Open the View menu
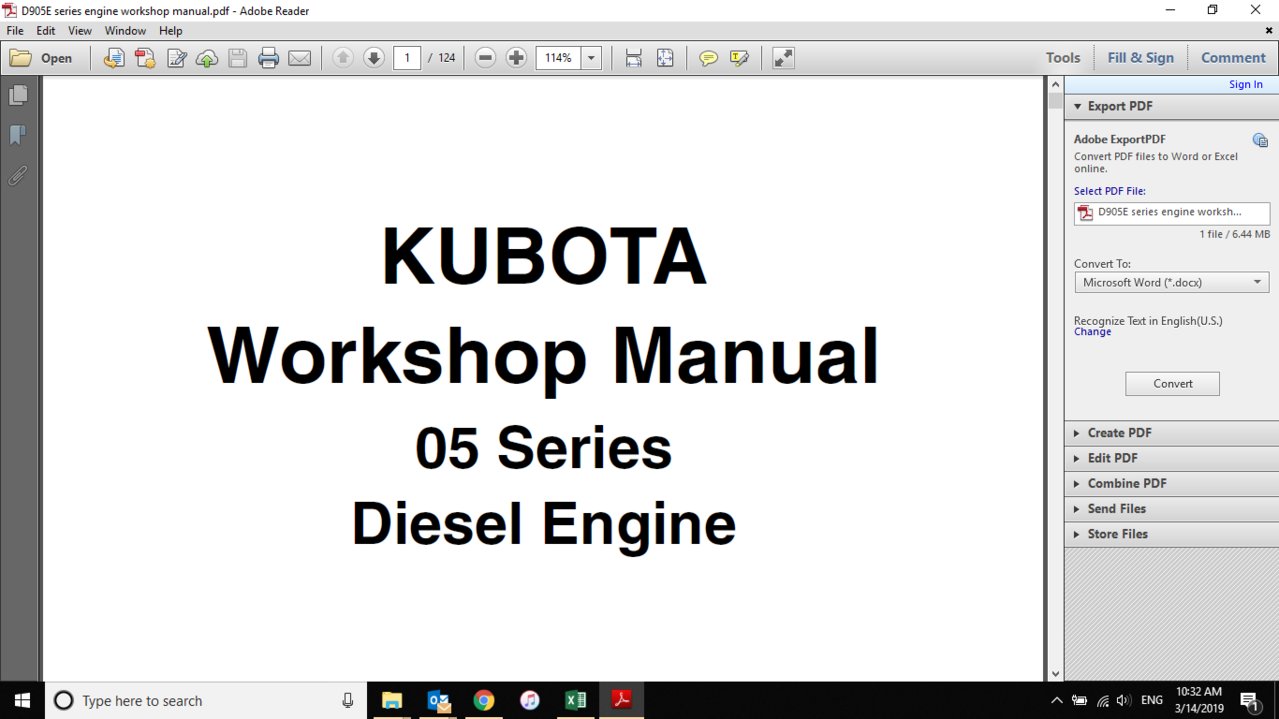Image resolution: width=1279 pixels, height=719 pixels. pos(80,31)
